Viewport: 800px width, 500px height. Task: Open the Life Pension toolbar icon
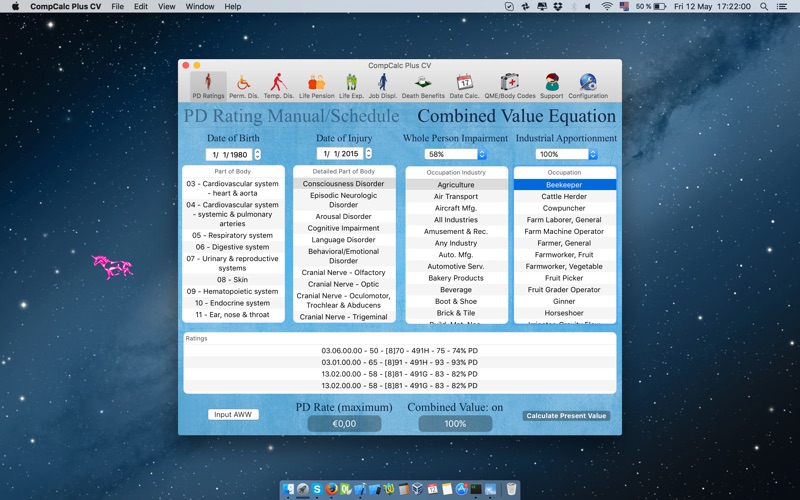[x=316, y=86]
